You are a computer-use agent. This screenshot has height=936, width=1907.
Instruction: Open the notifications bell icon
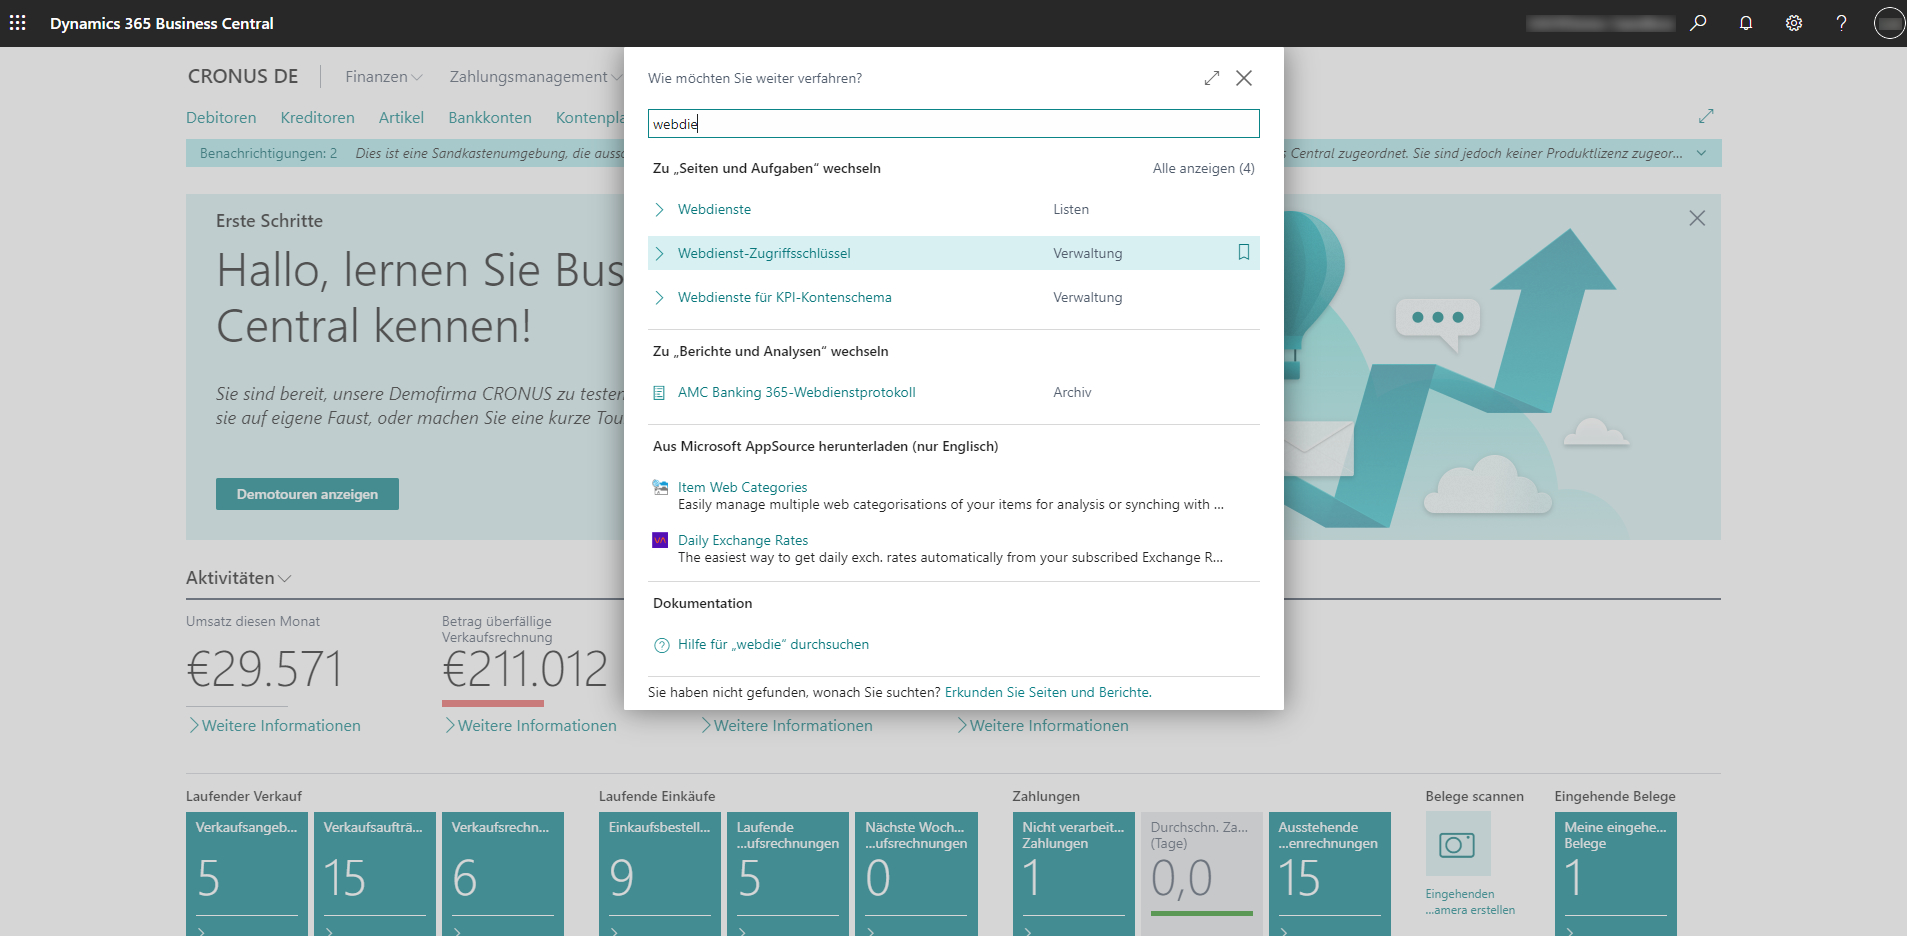(x=1746, y=23)
